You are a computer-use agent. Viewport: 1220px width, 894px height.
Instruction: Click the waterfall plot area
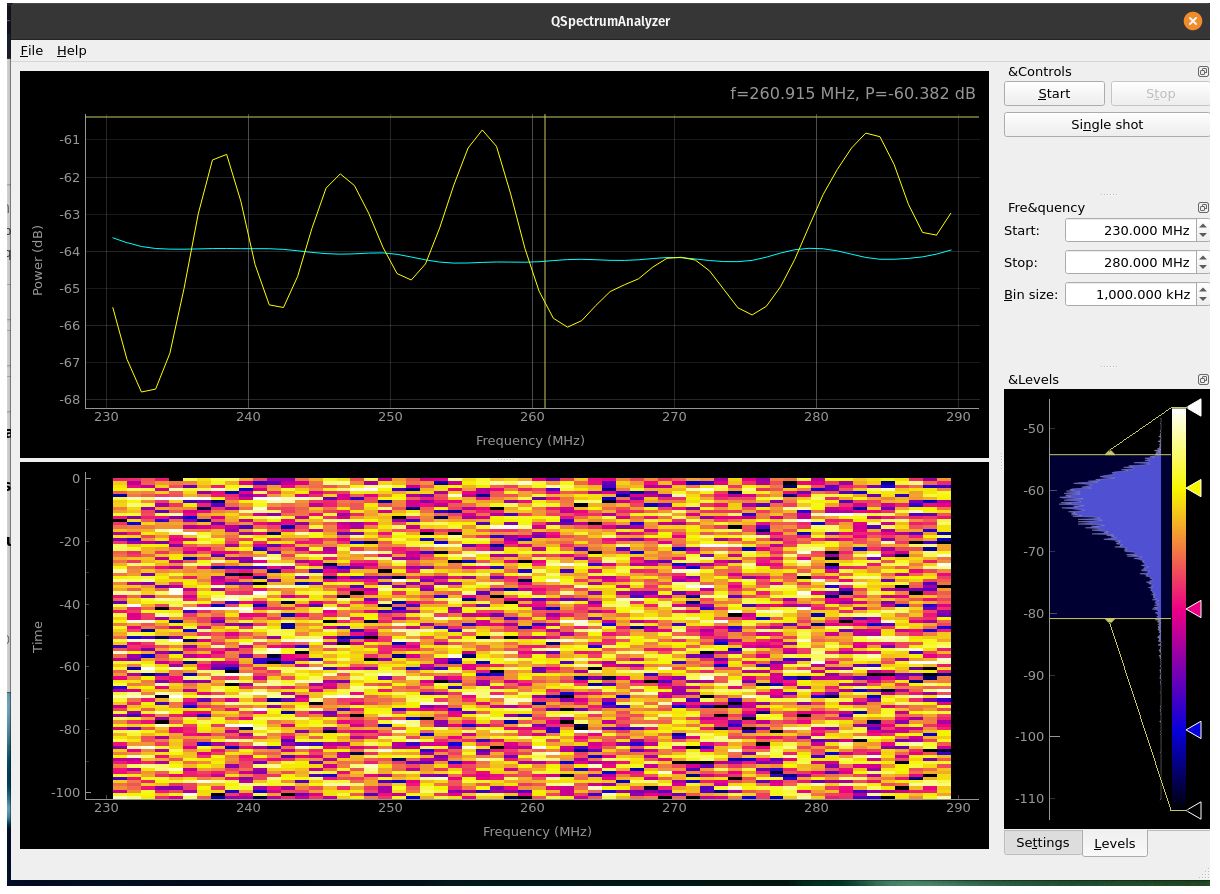pos(531,638)
